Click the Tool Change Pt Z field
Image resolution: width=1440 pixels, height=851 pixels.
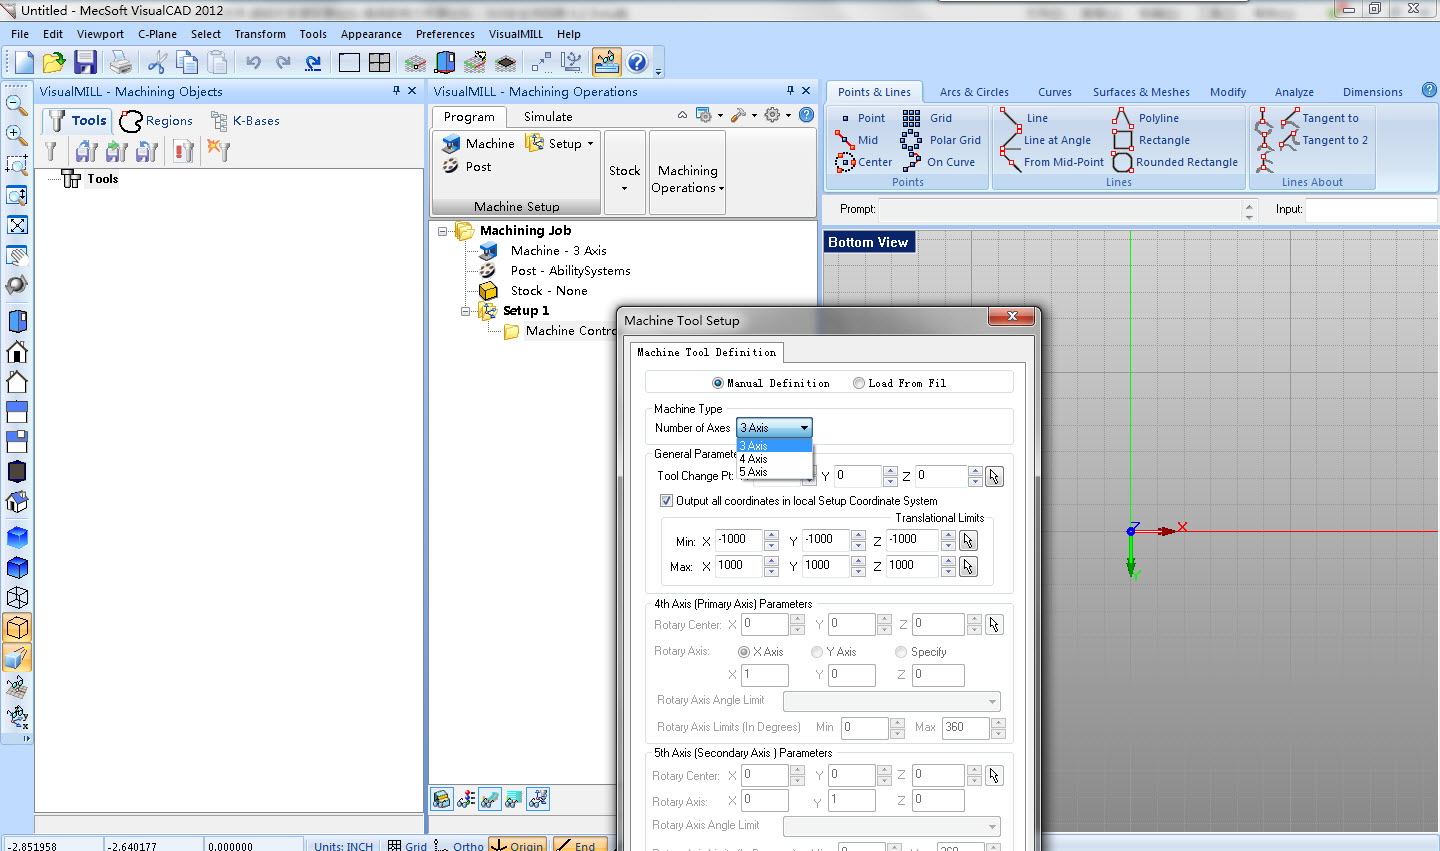(941, 476)
